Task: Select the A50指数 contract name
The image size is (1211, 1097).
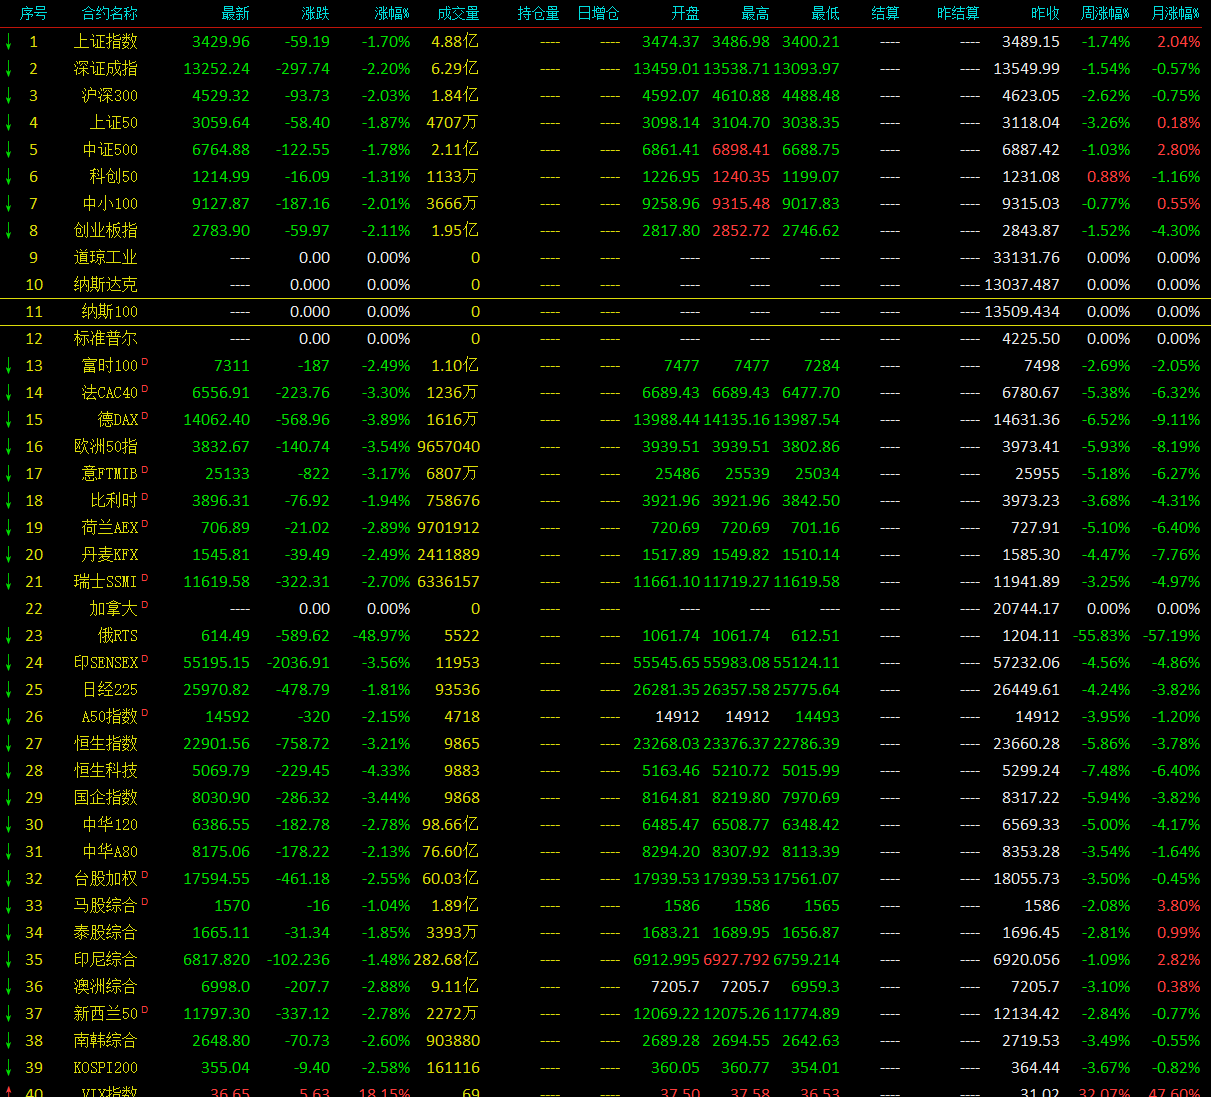Action: pyautogui.click(x=109, y=717)
